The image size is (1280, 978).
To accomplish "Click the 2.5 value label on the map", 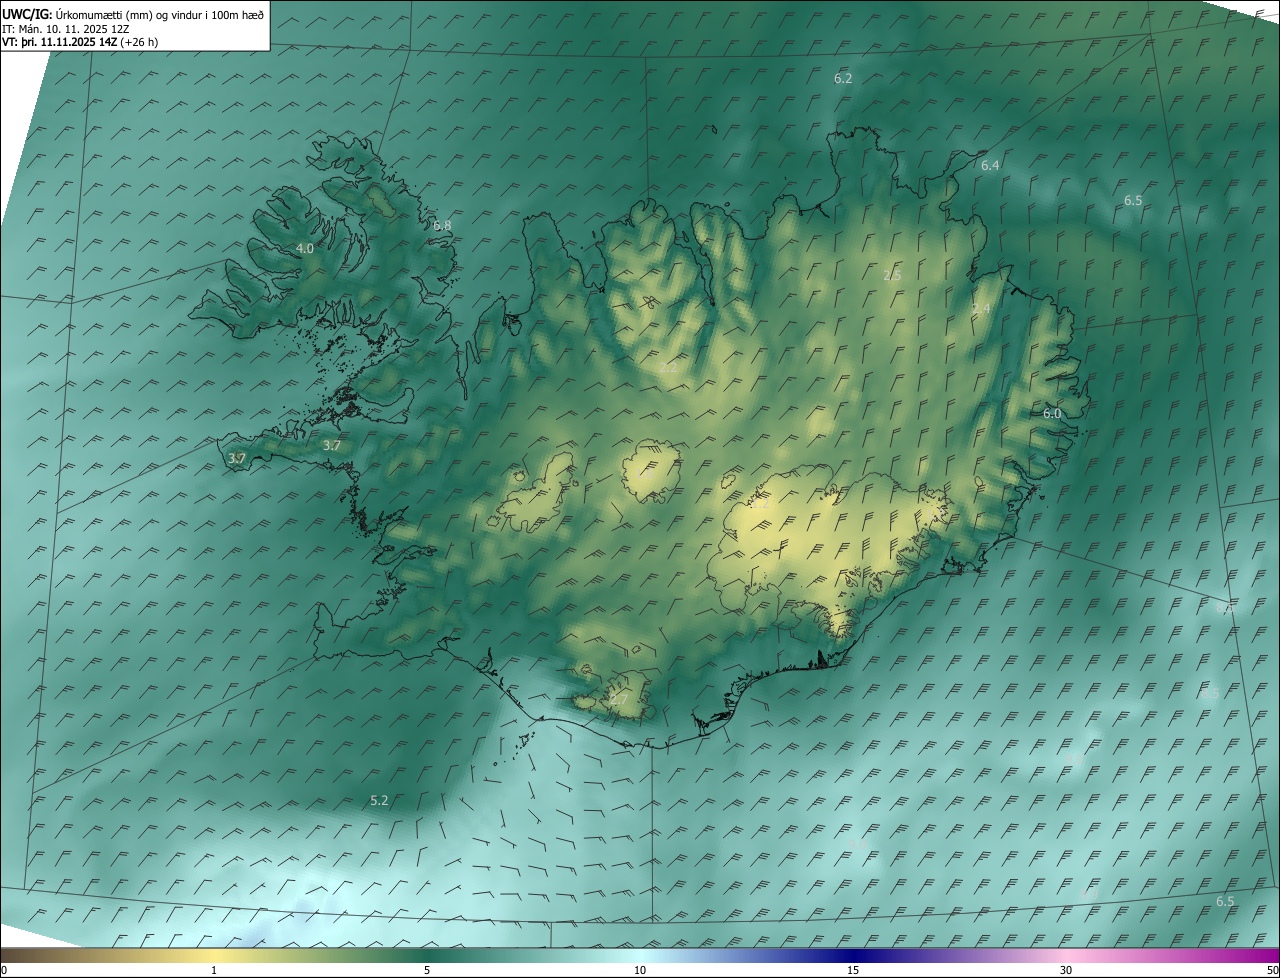I will 892,275.
